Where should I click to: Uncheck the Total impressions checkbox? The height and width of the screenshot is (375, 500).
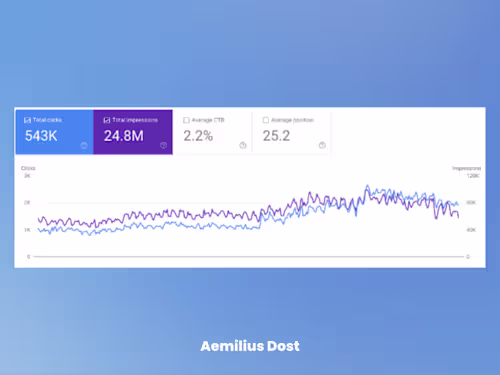point(107,120)
